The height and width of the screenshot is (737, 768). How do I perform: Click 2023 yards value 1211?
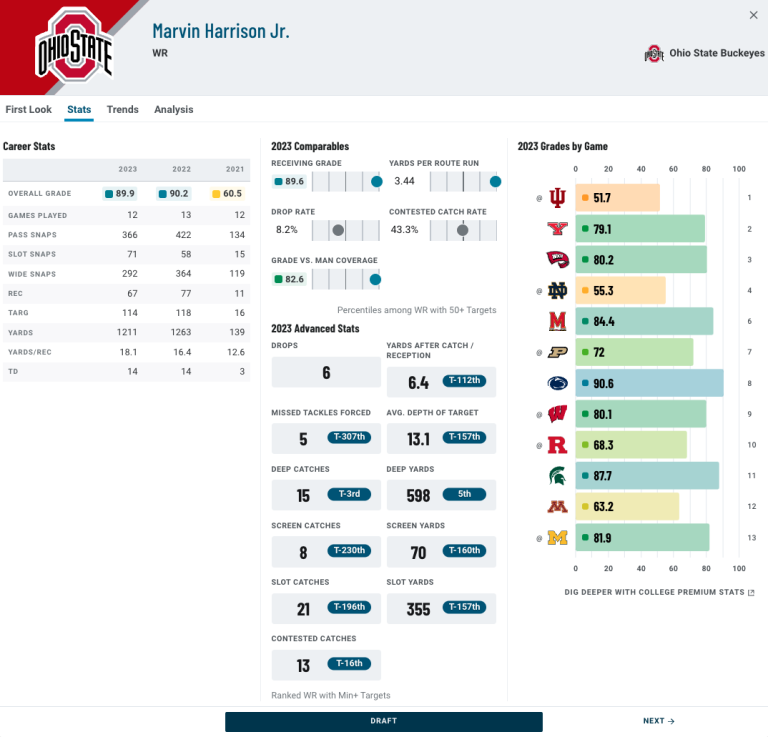(x=127, y=332)
